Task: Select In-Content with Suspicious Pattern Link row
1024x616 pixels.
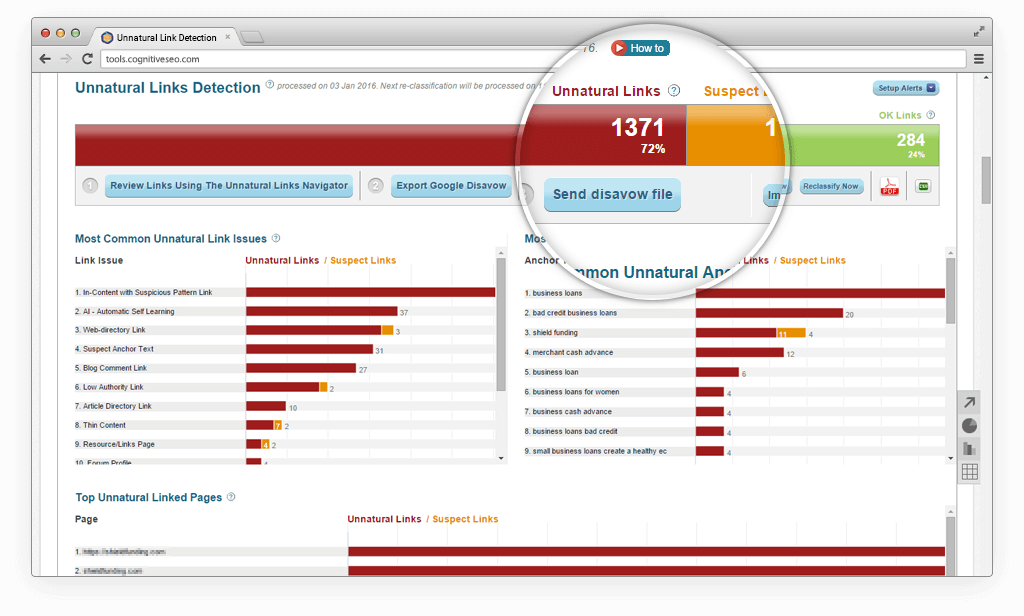Action: pos(285,292)
